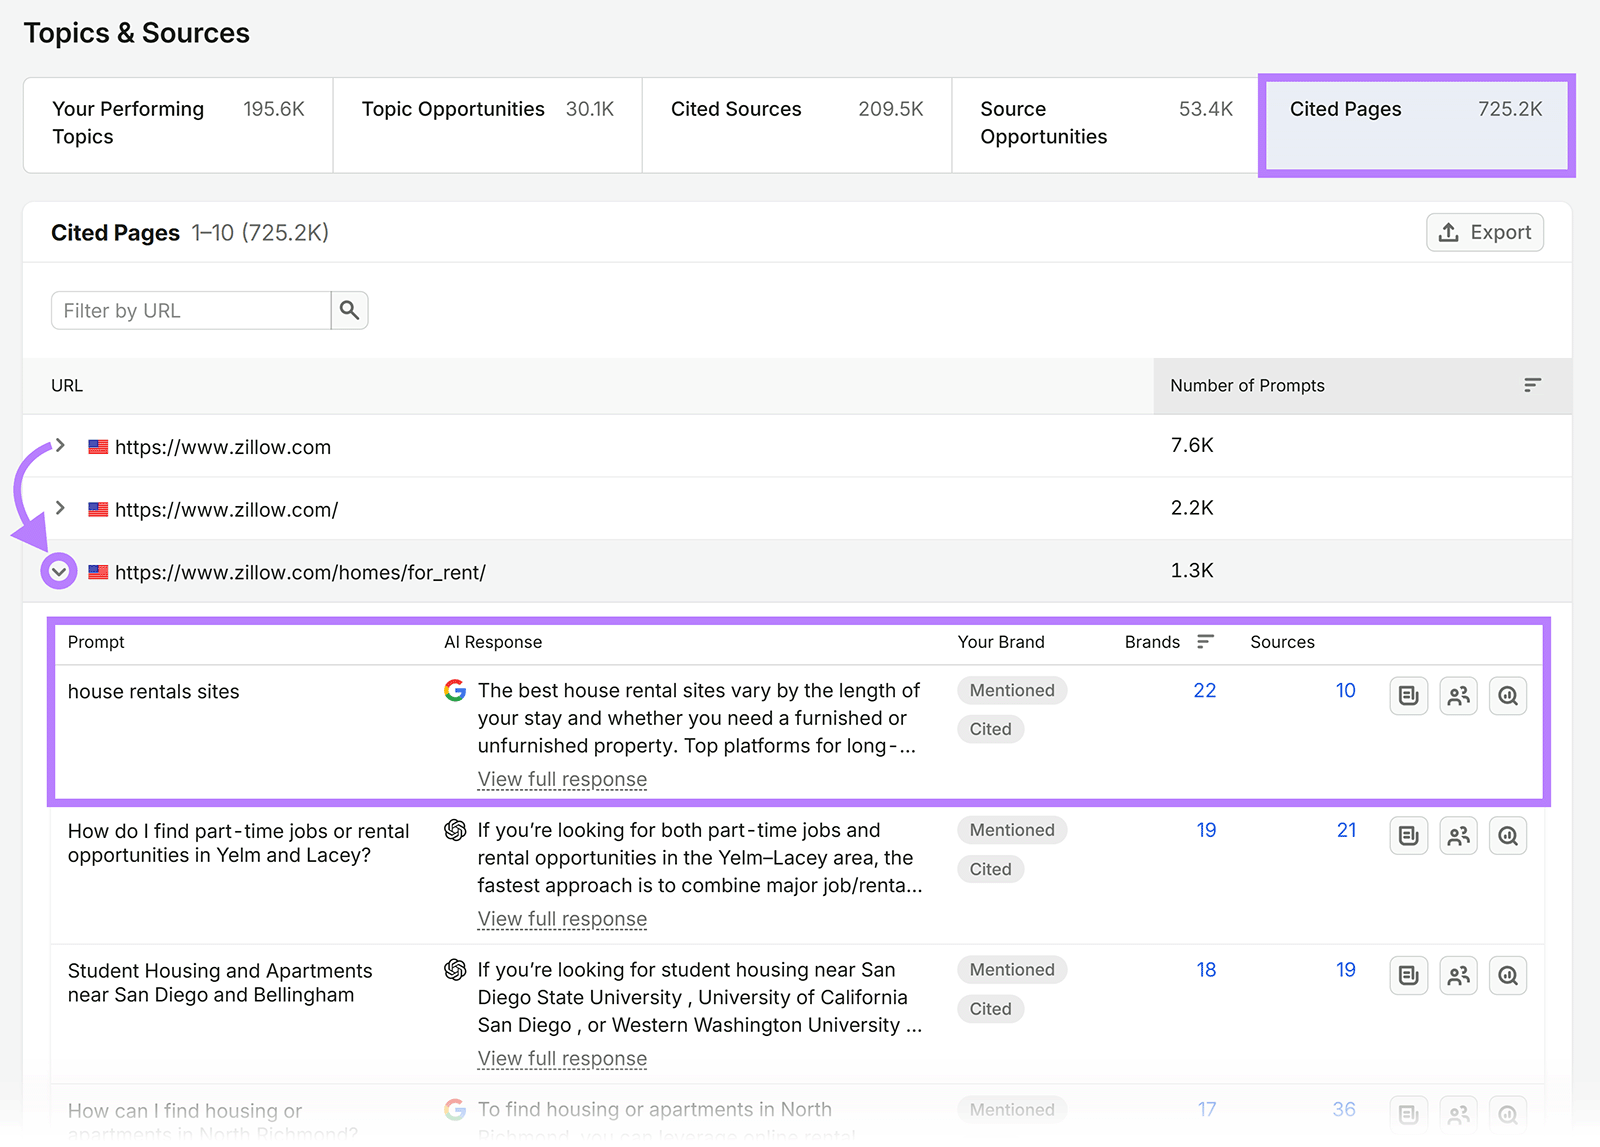Image resolution: width=1600 pixels, height=1147 pixels.
Task: Click sources count 21 in Yelm and Lacey row
Action: click(1347, 830)
